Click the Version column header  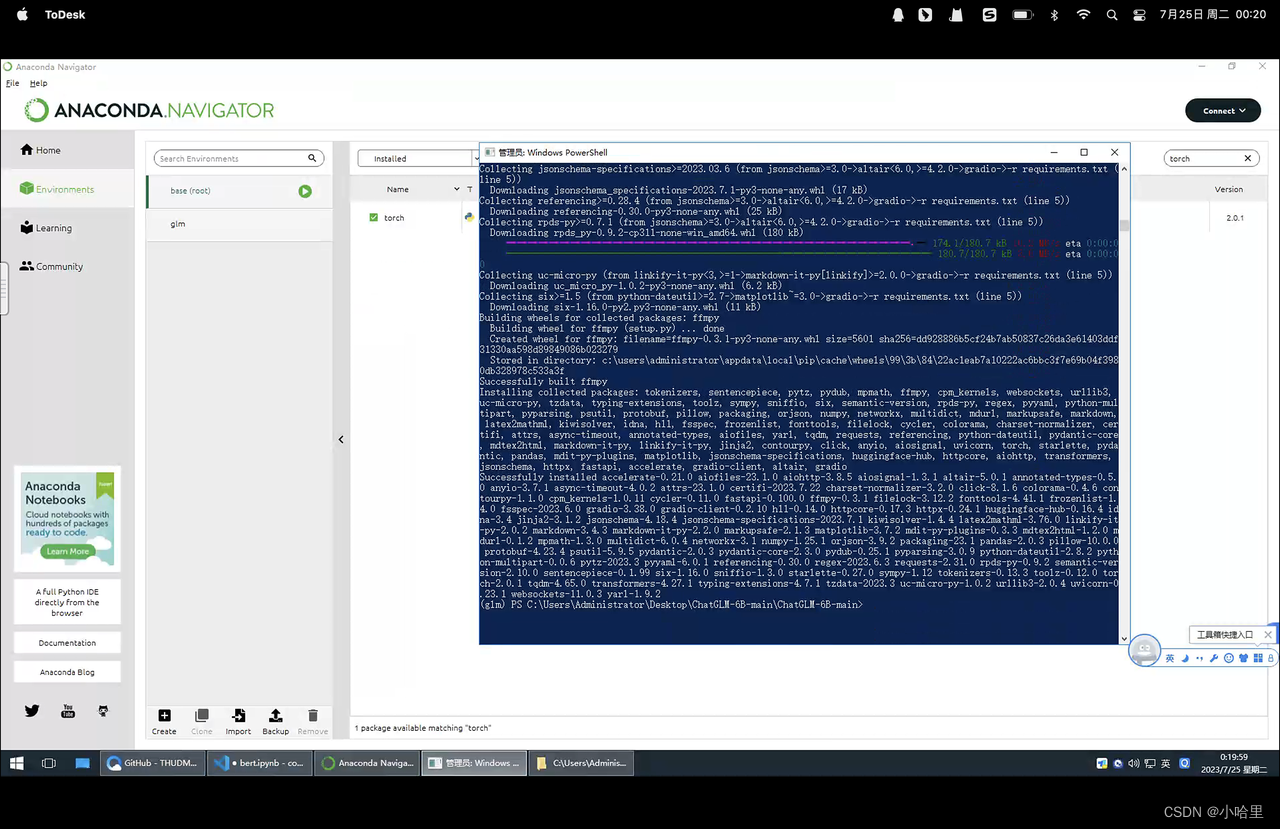[1229, 189]
